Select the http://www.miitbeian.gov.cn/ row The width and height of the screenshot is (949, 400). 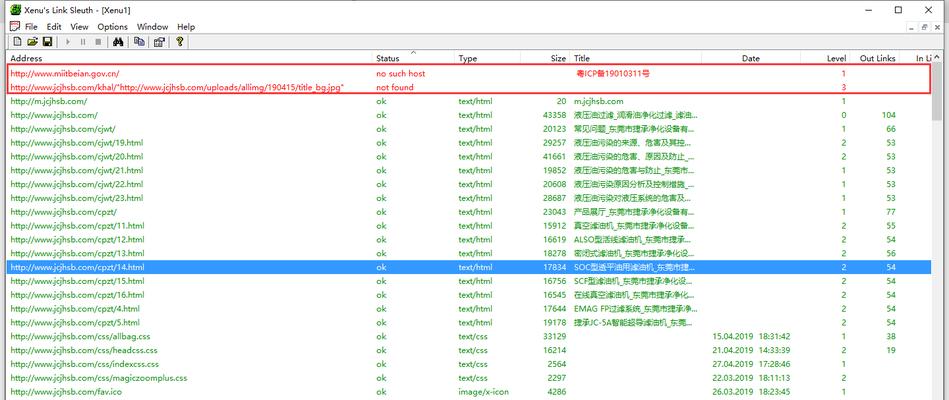click(469, 73)
